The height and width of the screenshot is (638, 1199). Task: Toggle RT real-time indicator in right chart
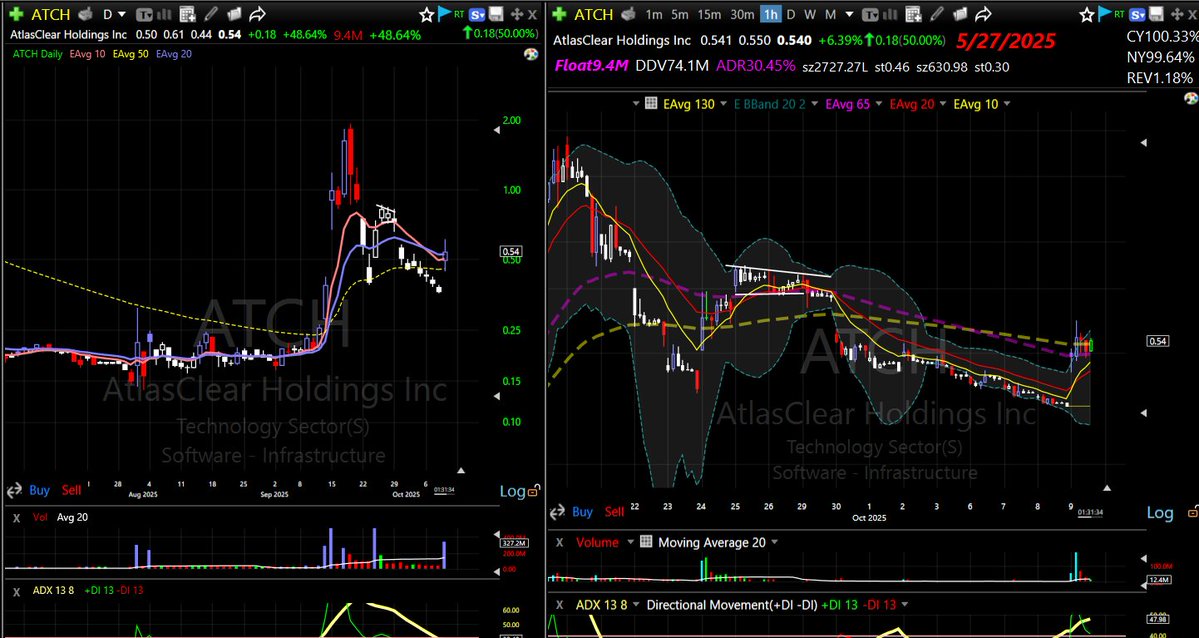(x=1119, y=14)
